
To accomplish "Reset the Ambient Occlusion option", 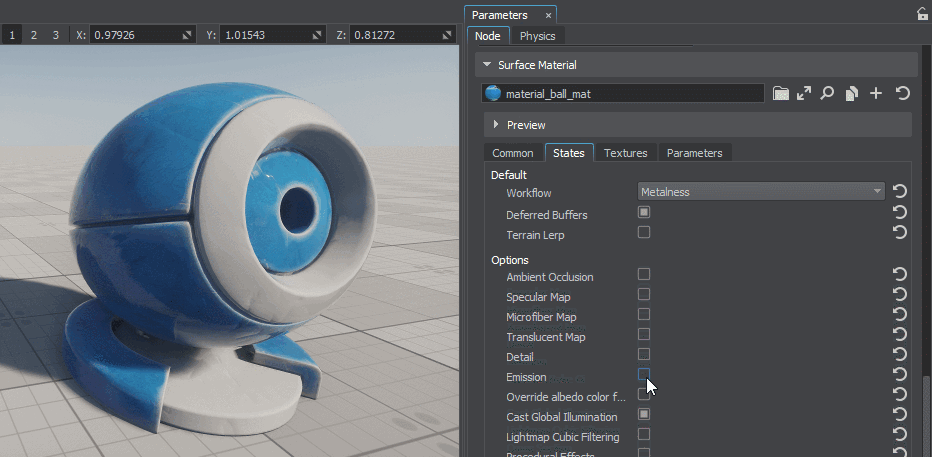I will click(900, 275).
